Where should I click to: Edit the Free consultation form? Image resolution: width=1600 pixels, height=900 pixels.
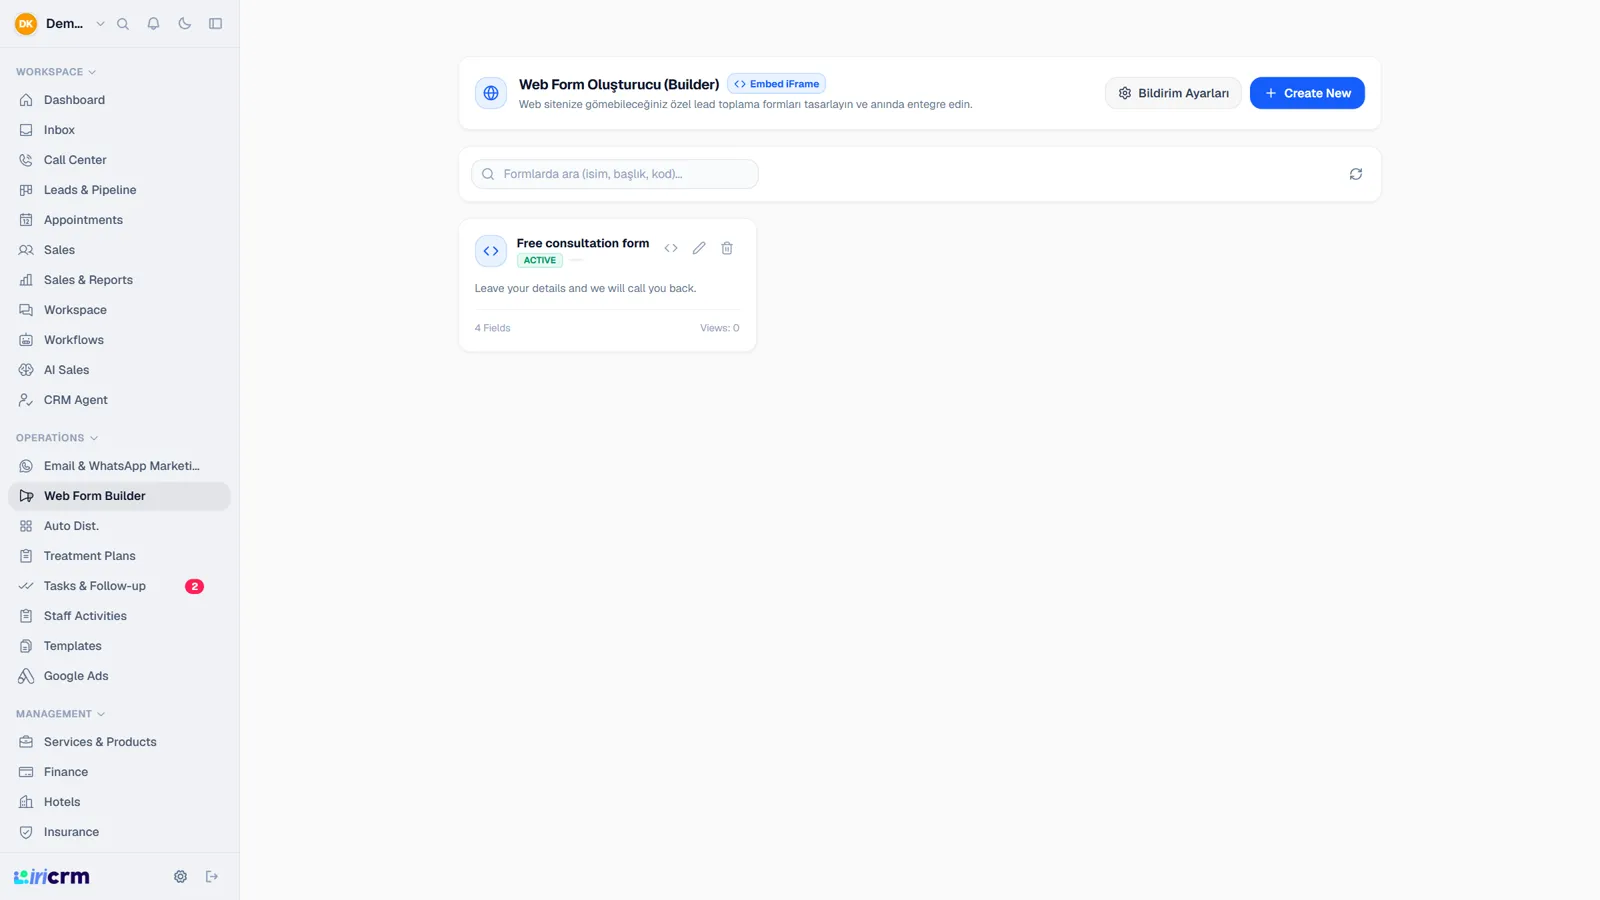(699, 248)
